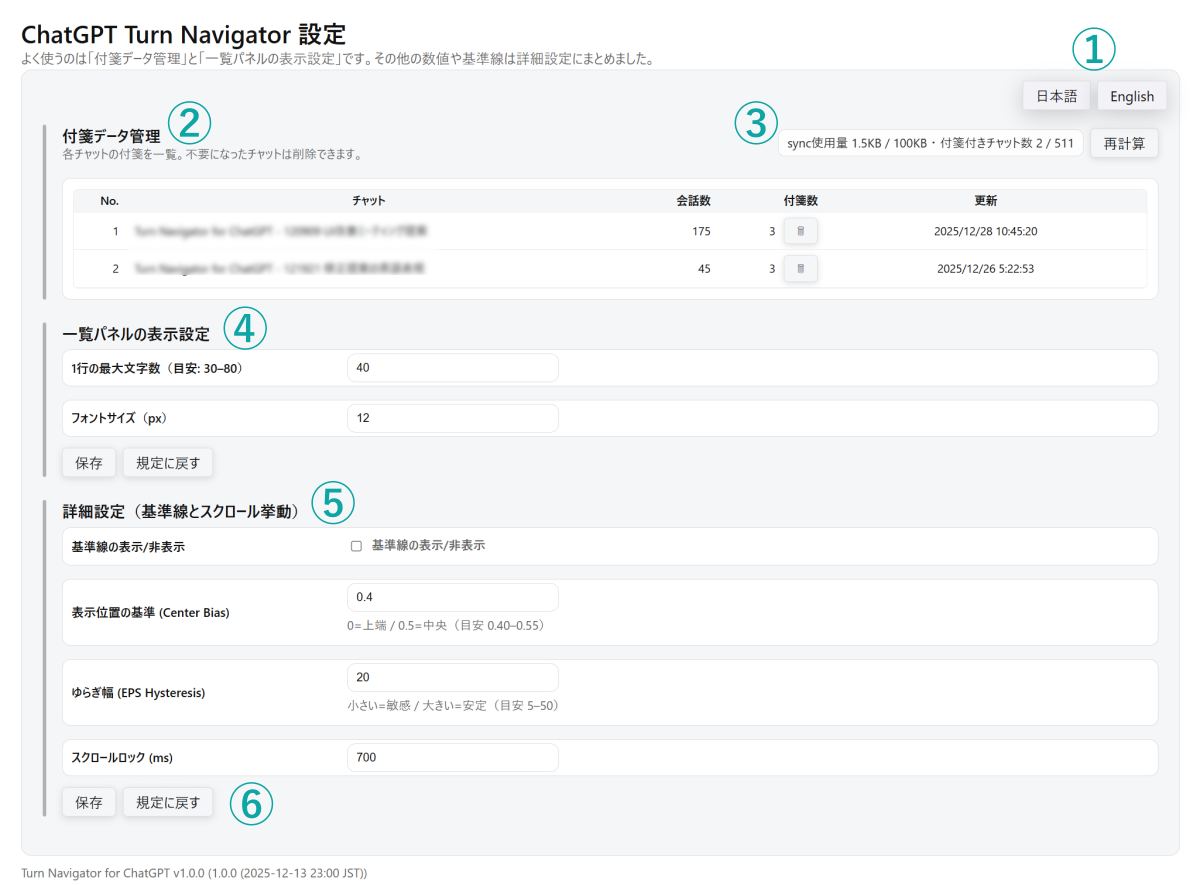Viewport: 1200px width, 885px height.
Task: Click trash icon in chat No. 2 row
Action: 800,268
